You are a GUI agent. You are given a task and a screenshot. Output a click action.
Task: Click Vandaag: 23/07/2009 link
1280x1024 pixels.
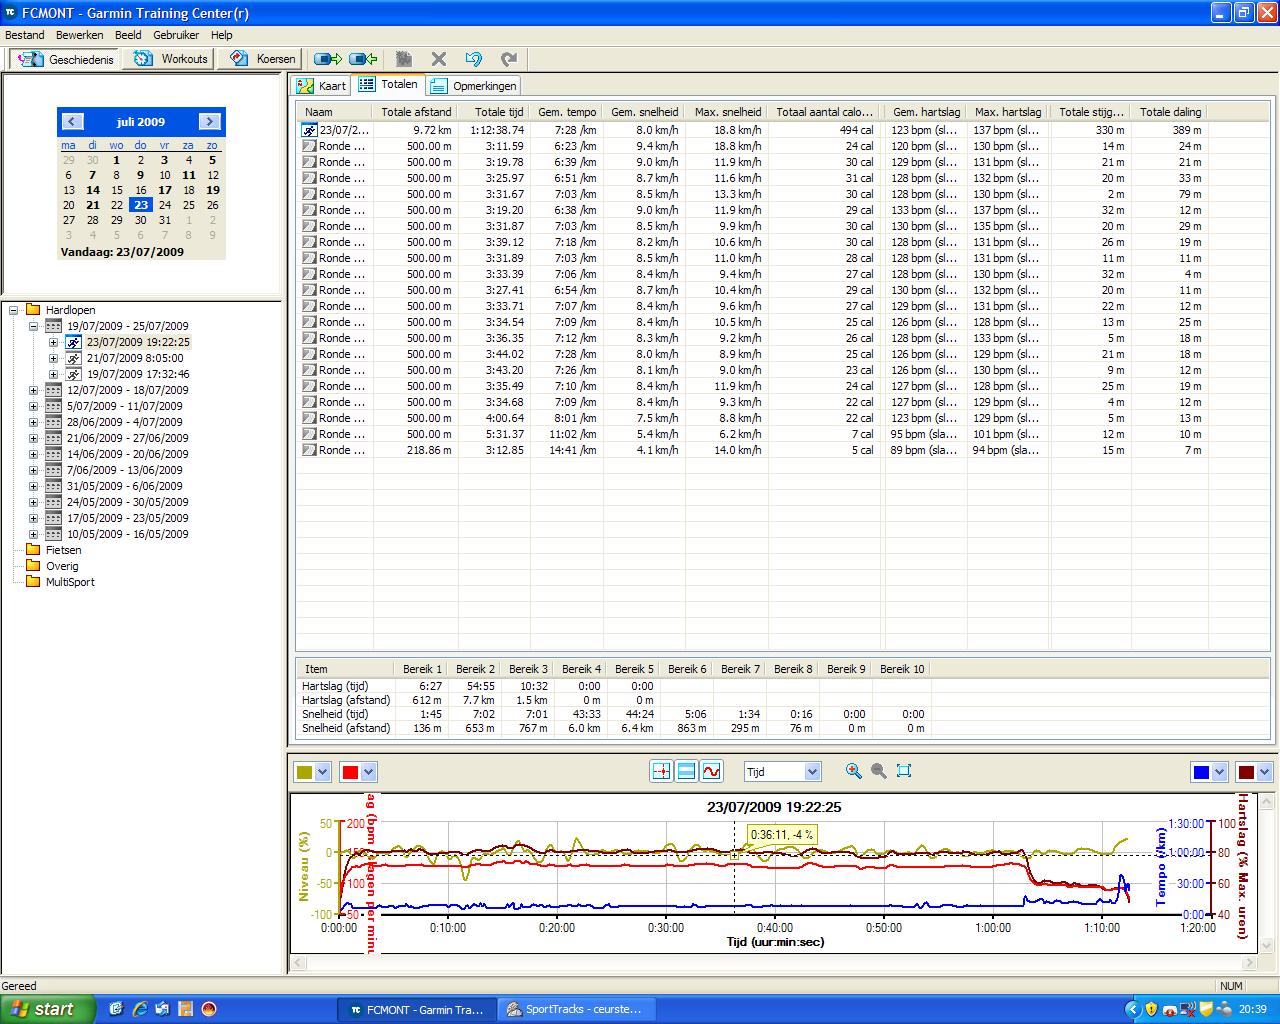(122, 252)
